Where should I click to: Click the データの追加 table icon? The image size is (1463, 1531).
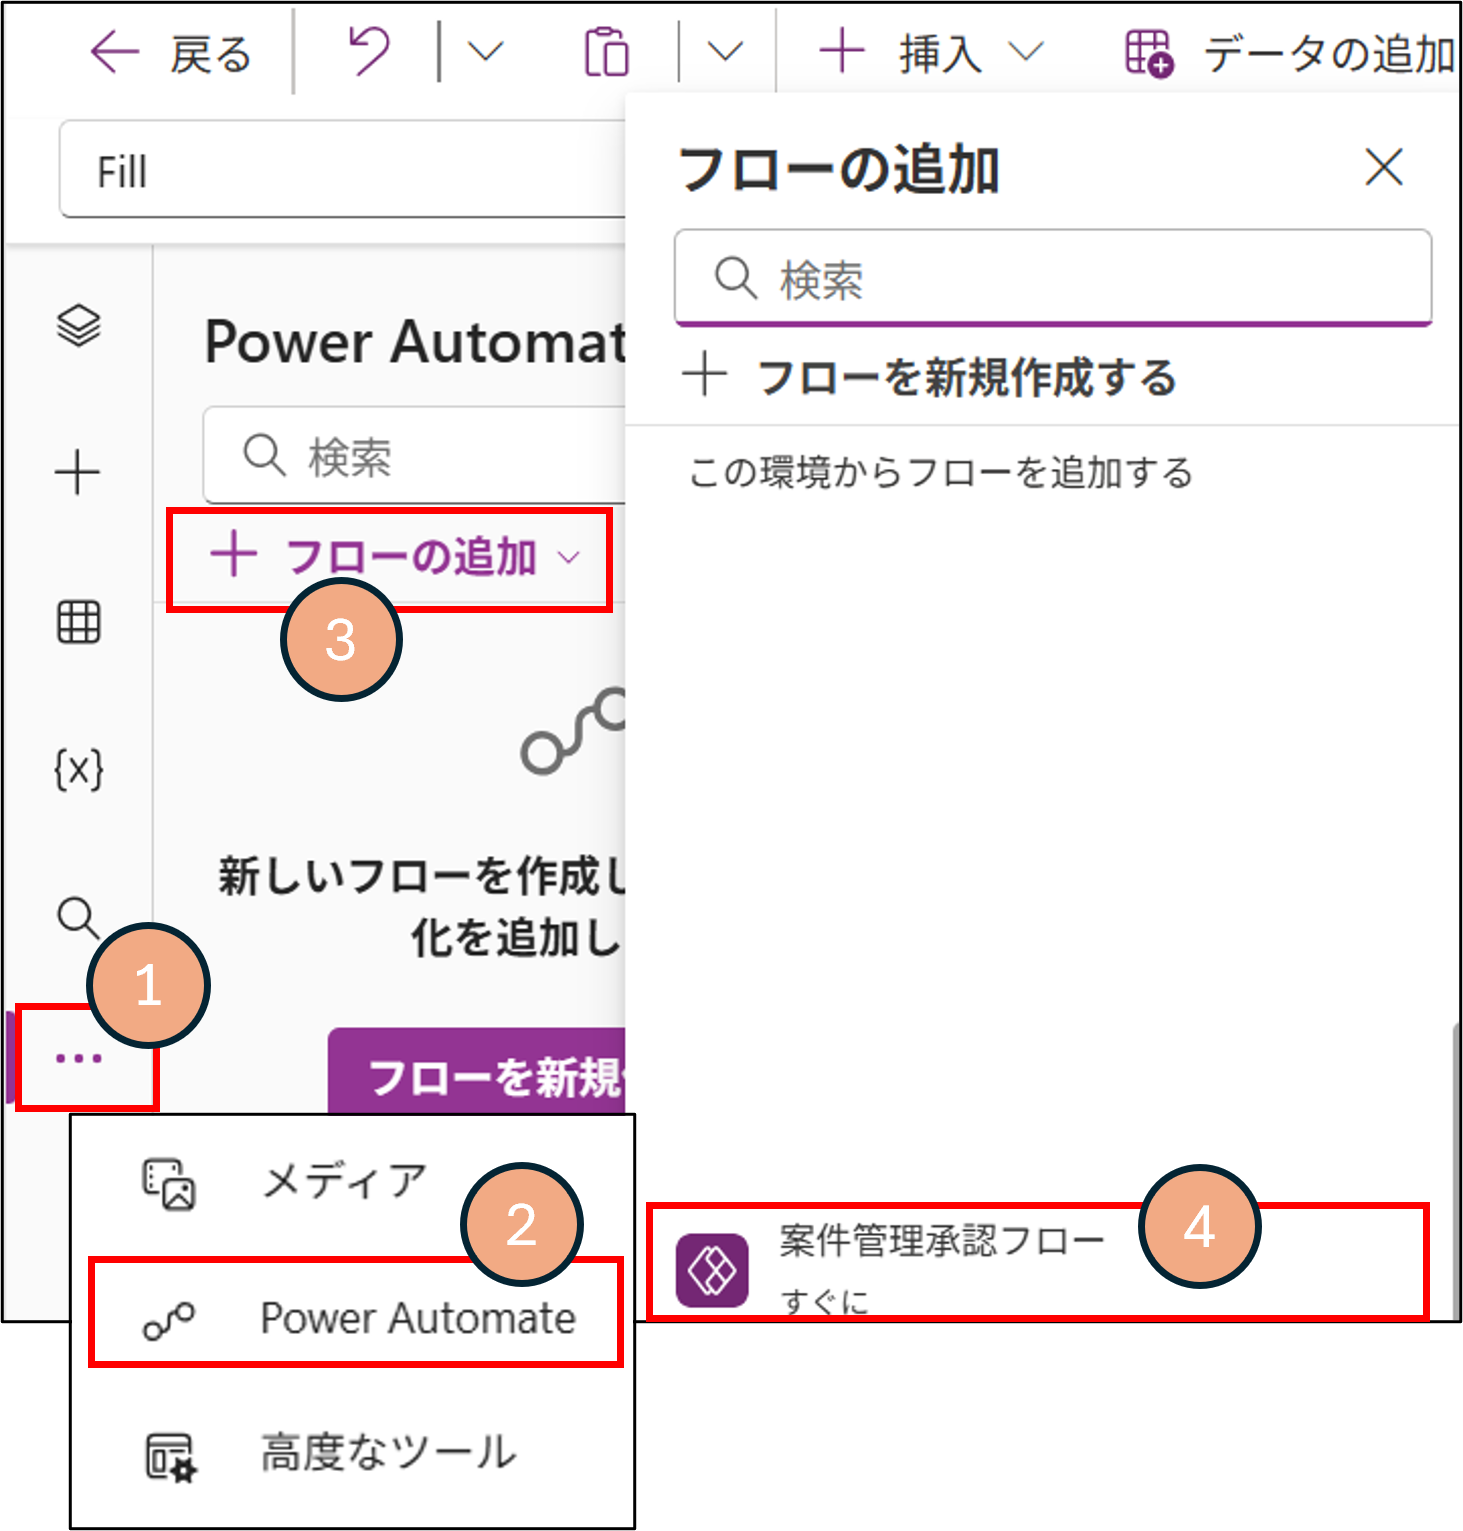pos(1148,53)
